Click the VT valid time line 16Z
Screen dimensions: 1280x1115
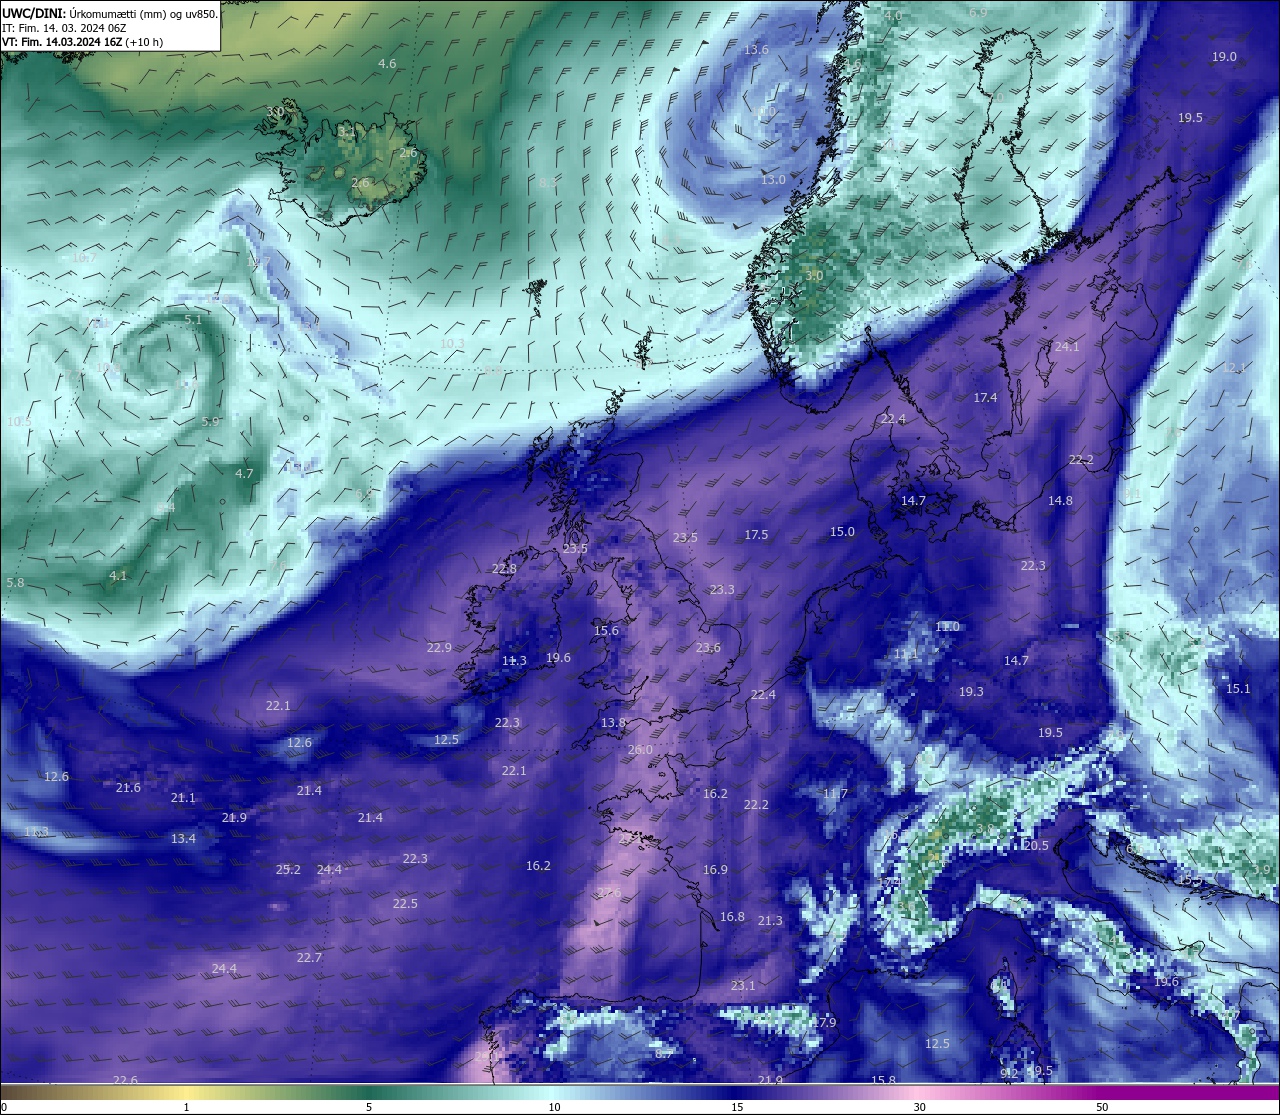coord(83,42)
